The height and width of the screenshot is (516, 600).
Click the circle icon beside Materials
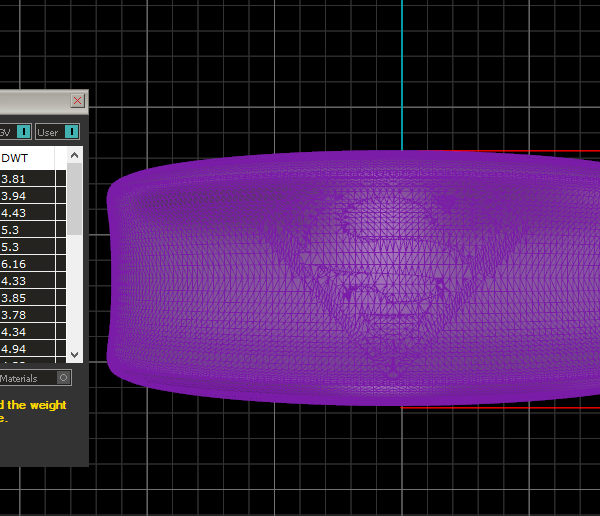point(63,378)
